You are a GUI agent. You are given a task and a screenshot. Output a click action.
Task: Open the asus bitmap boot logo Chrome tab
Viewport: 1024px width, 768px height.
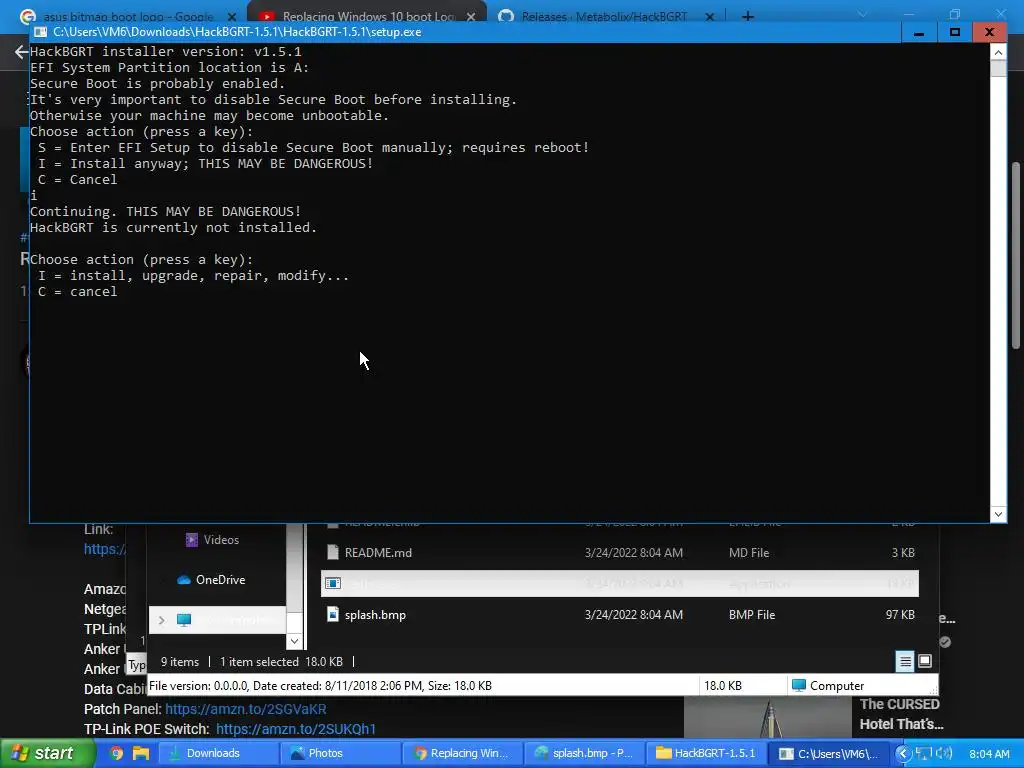coord(127,16)
